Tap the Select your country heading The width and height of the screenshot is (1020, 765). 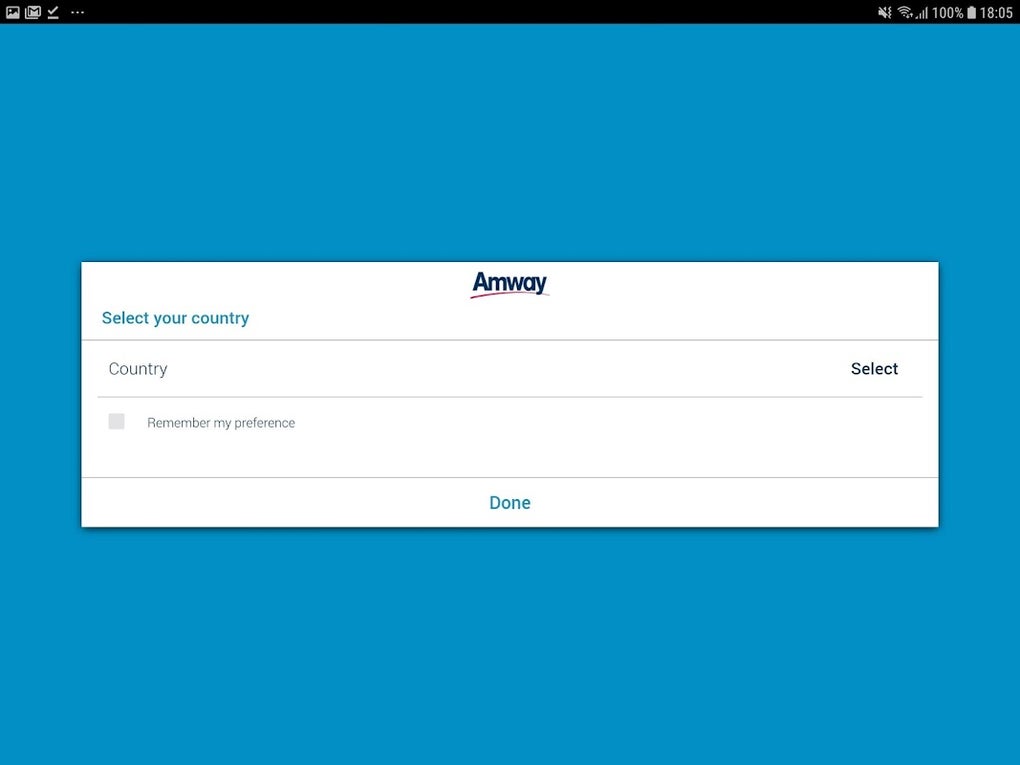[x=175, y=317]
